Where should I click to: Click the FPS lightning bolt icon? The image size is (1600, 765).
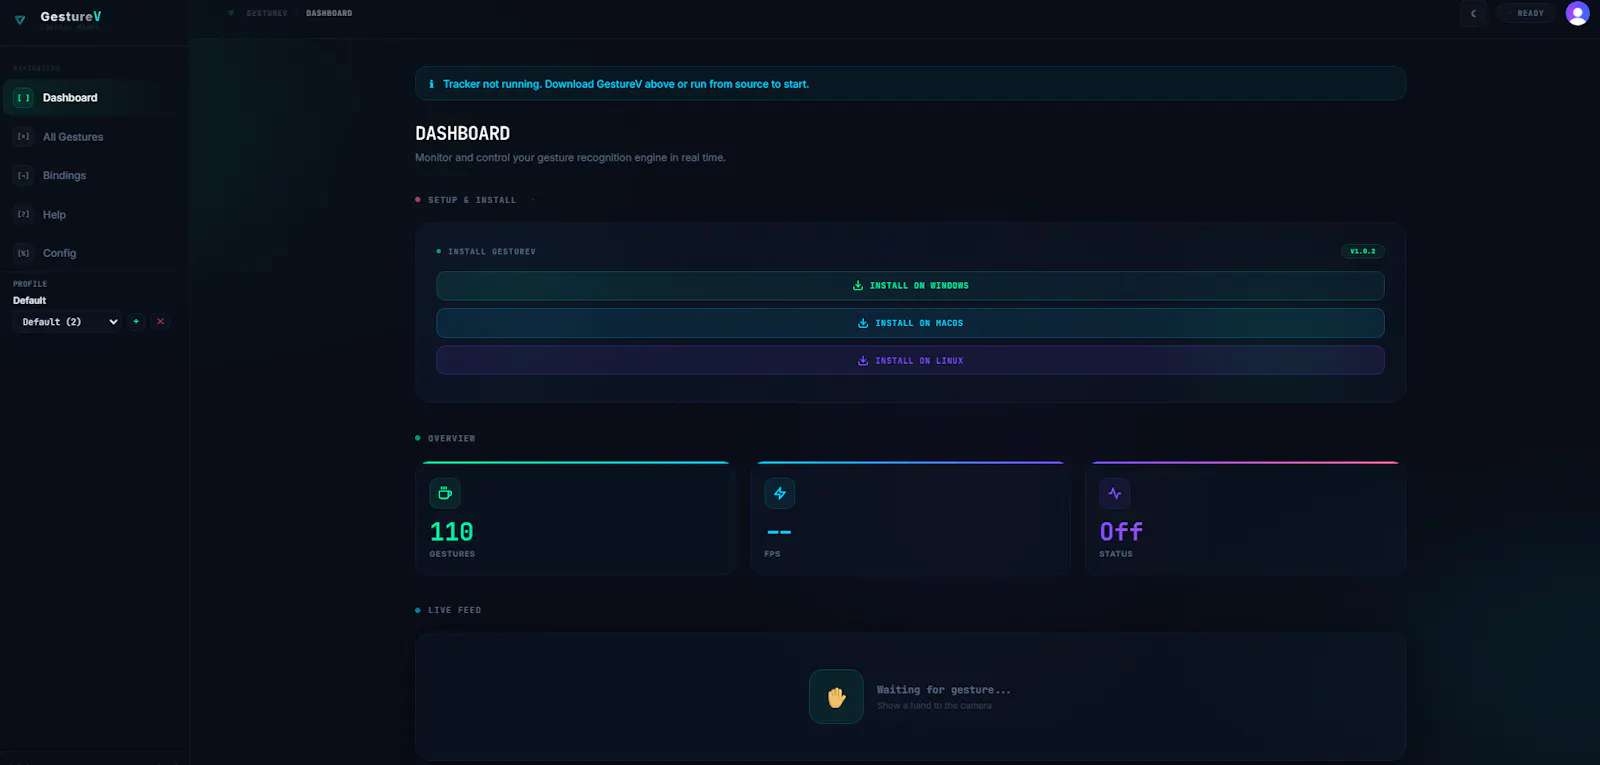pyautogui.click(x=780, y=493)
